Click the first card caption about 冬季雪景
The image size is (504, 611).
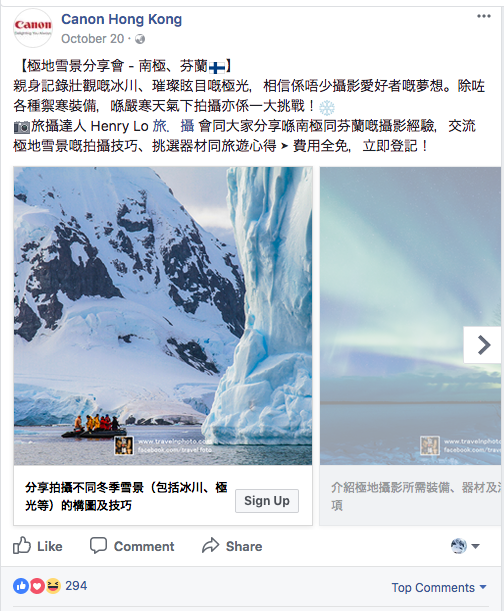click(x=126, y=496)
